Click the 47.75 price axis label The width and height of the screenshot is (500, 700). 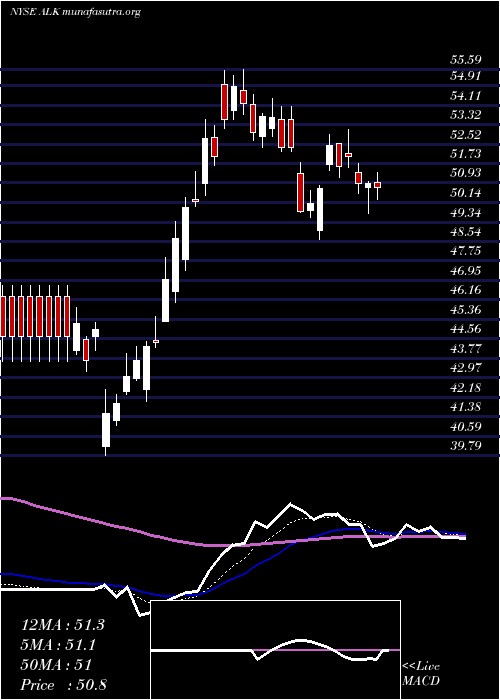pyautogui.click(x=465, y=251)
